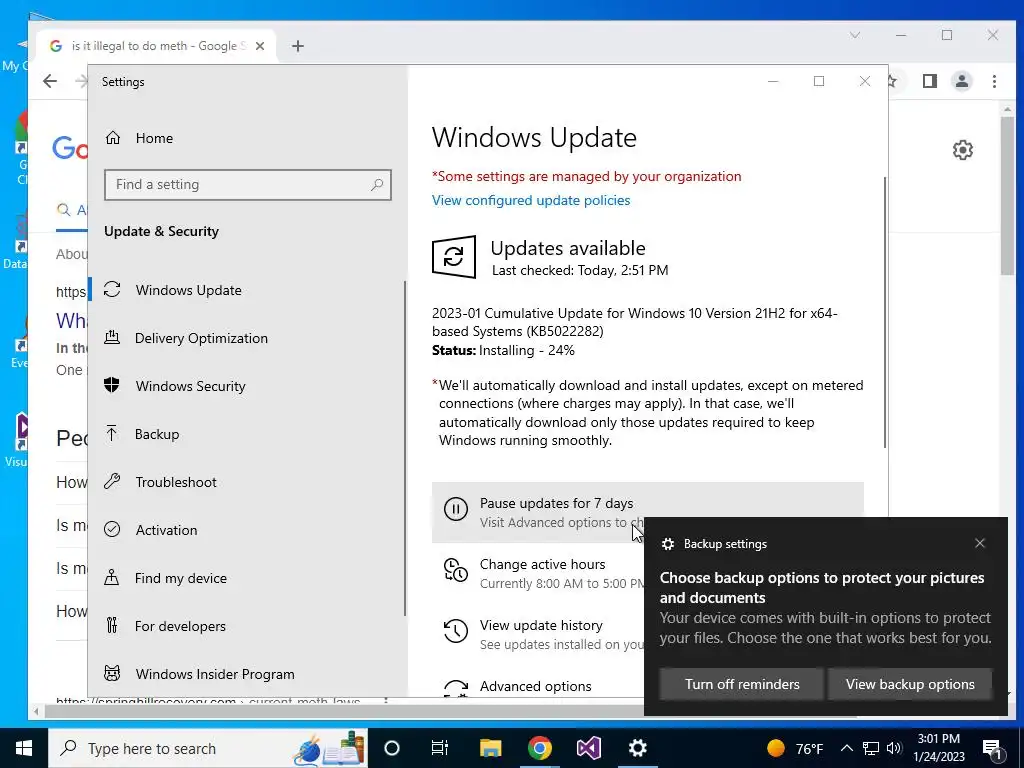The image size is (1024, 768).
Task: Open Visual Studio from taskbar
Action: (x=588, y=748)
